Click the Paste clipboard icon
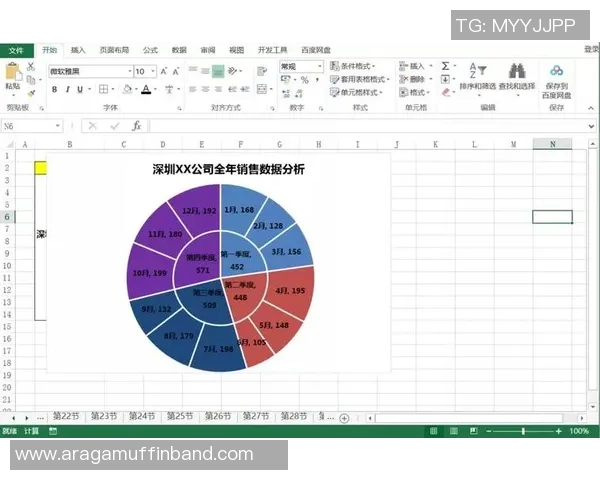This screenshot has height=480, width=600. click(13, 72)
